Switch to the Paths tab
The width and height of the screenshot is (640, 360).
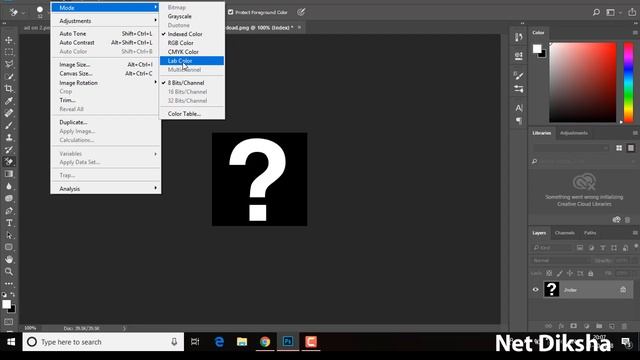pos(590,233)
